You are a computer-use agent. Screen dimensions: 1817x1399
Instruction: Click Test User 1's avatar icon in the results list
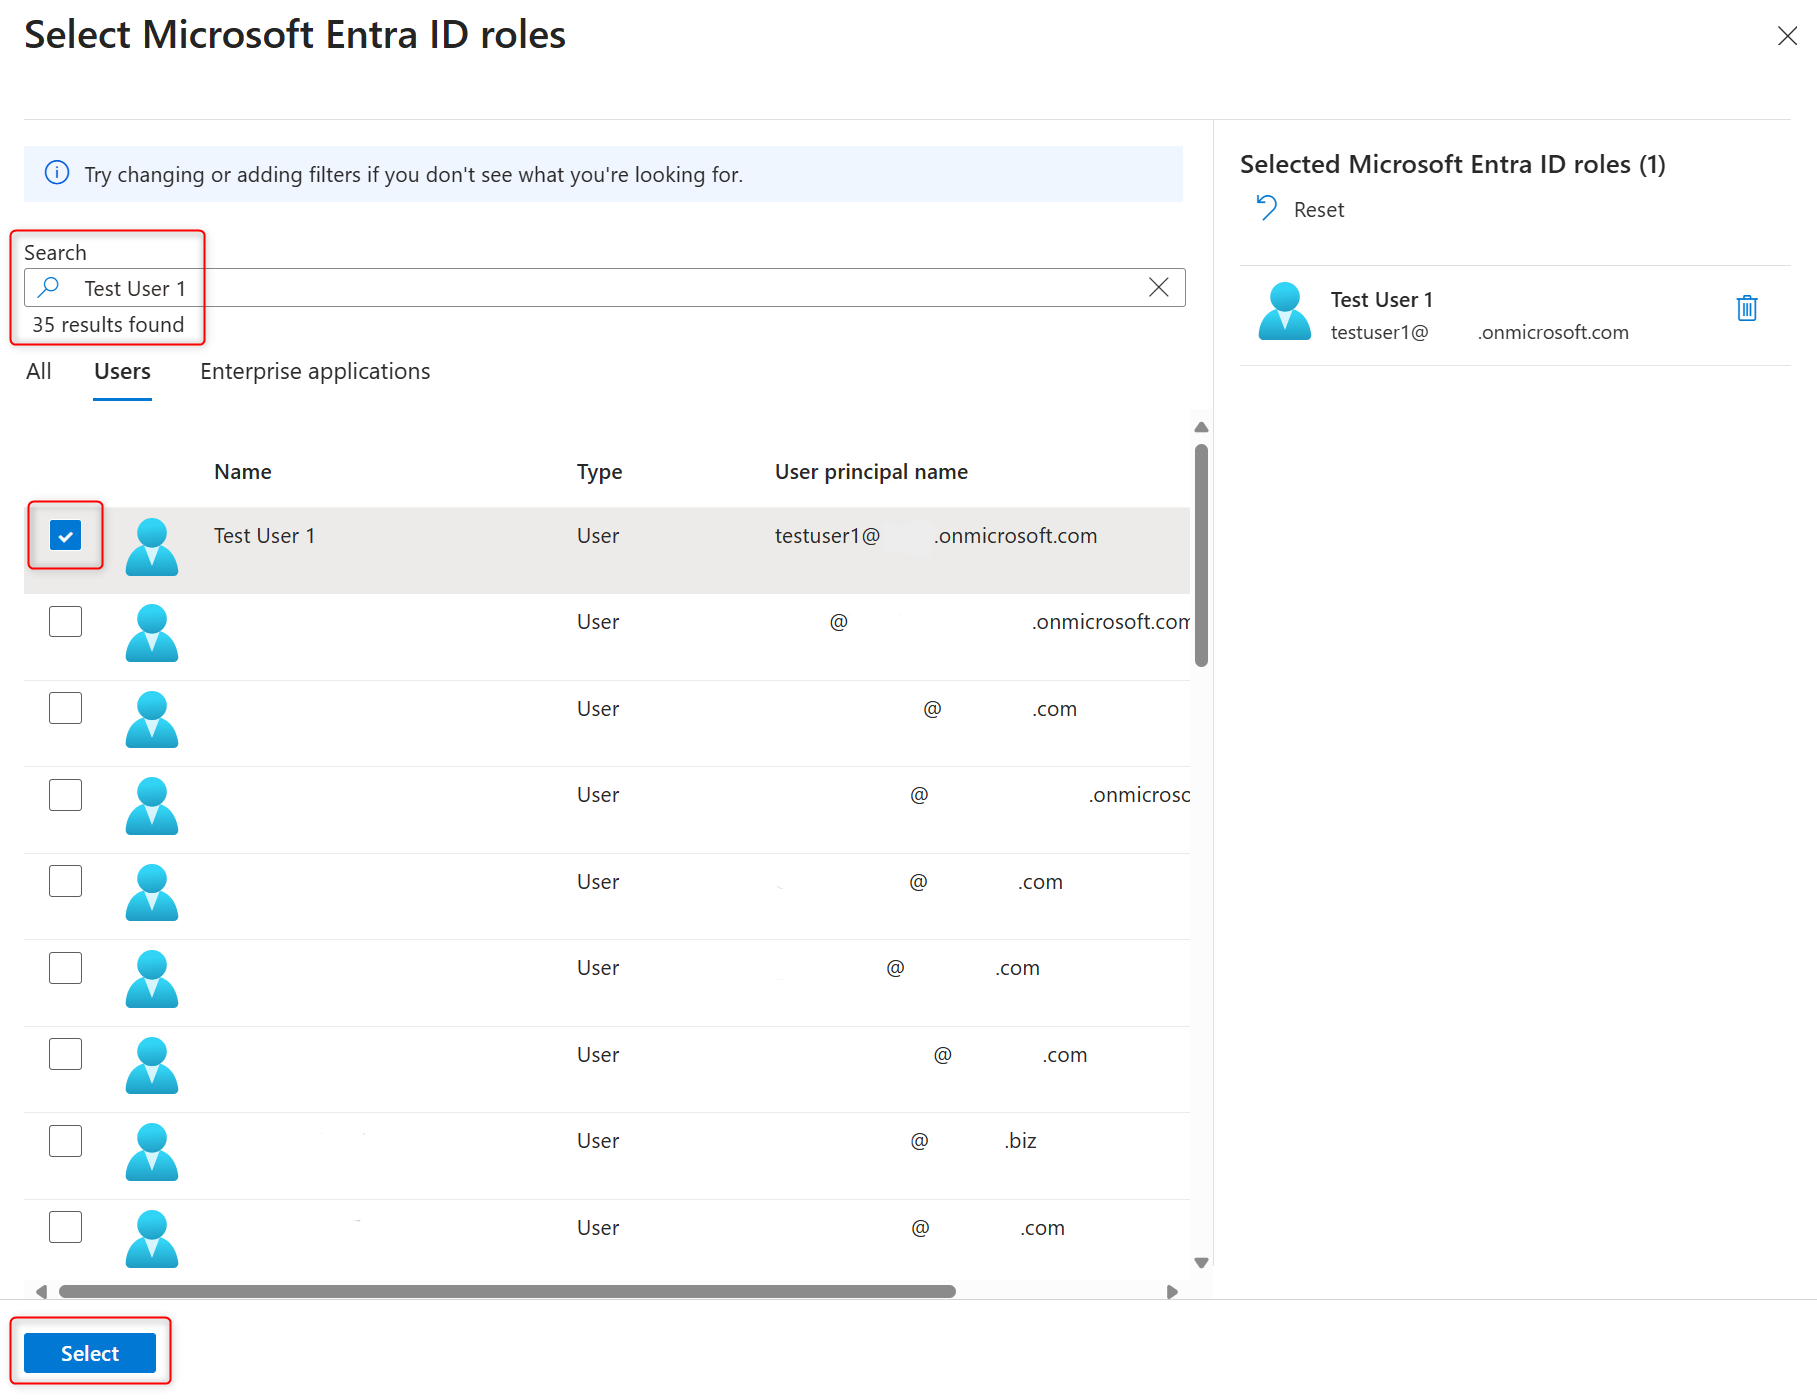151,547
